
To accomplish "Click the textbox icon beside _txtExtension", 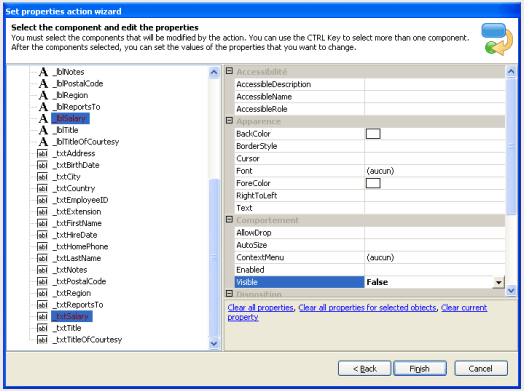I will point(42,212).
